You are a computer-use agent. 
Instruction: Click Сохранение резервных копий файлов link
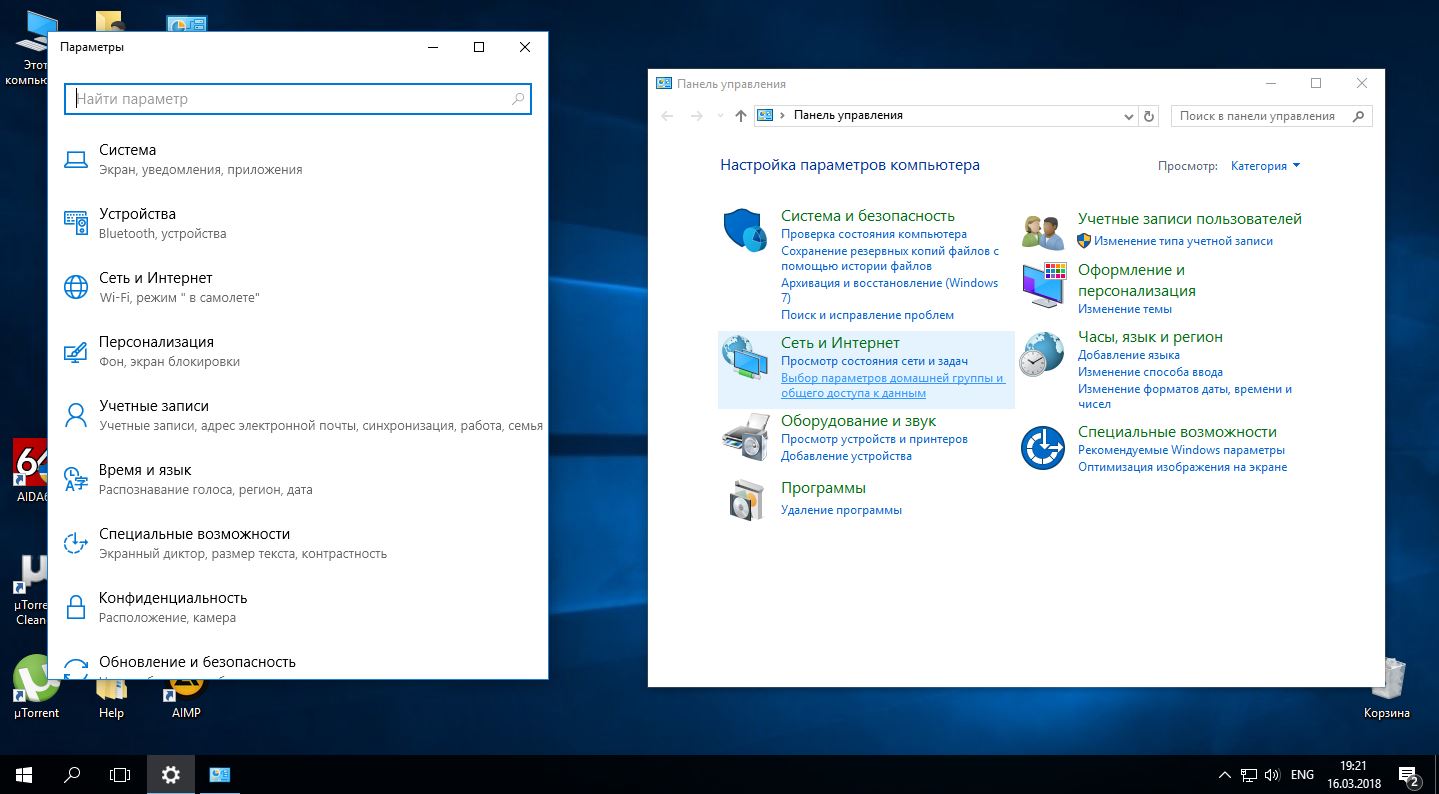pos(890,259)
